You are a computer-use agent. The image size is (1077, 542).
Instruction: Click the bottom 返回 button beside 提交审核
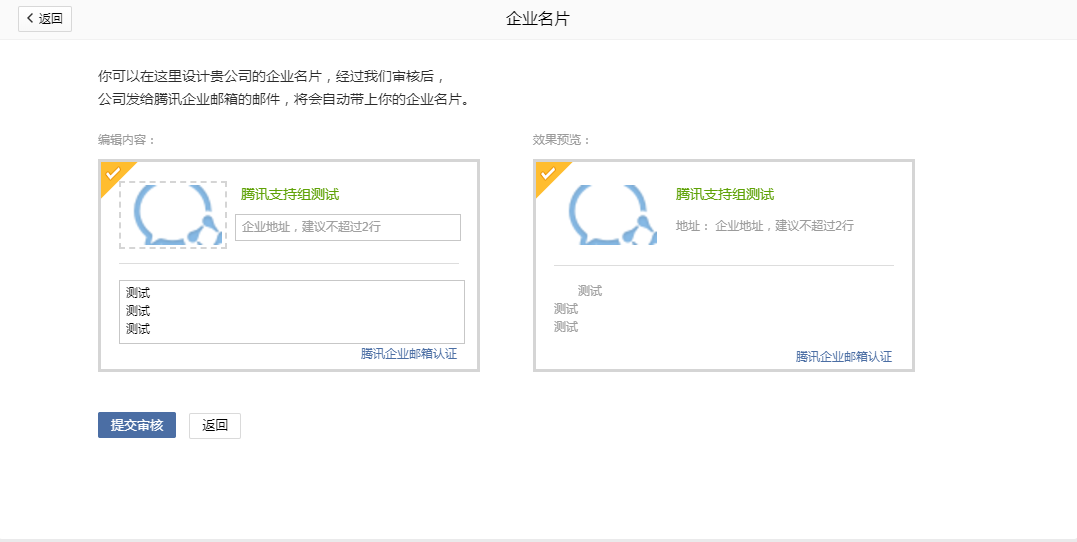pos(215,425)
